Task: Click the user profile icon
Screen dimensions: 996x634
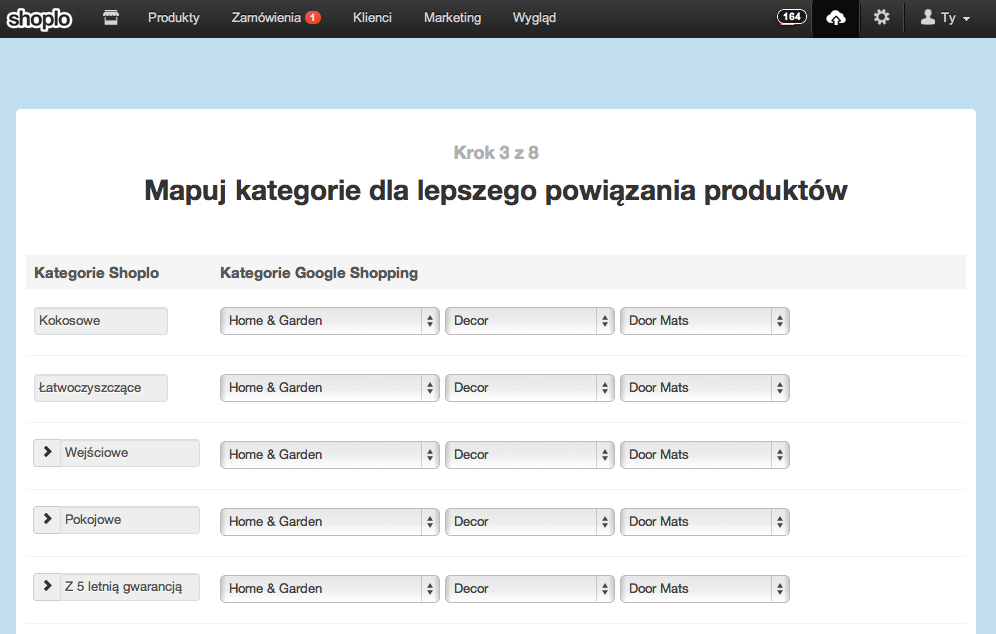Action: coord(928,17)
